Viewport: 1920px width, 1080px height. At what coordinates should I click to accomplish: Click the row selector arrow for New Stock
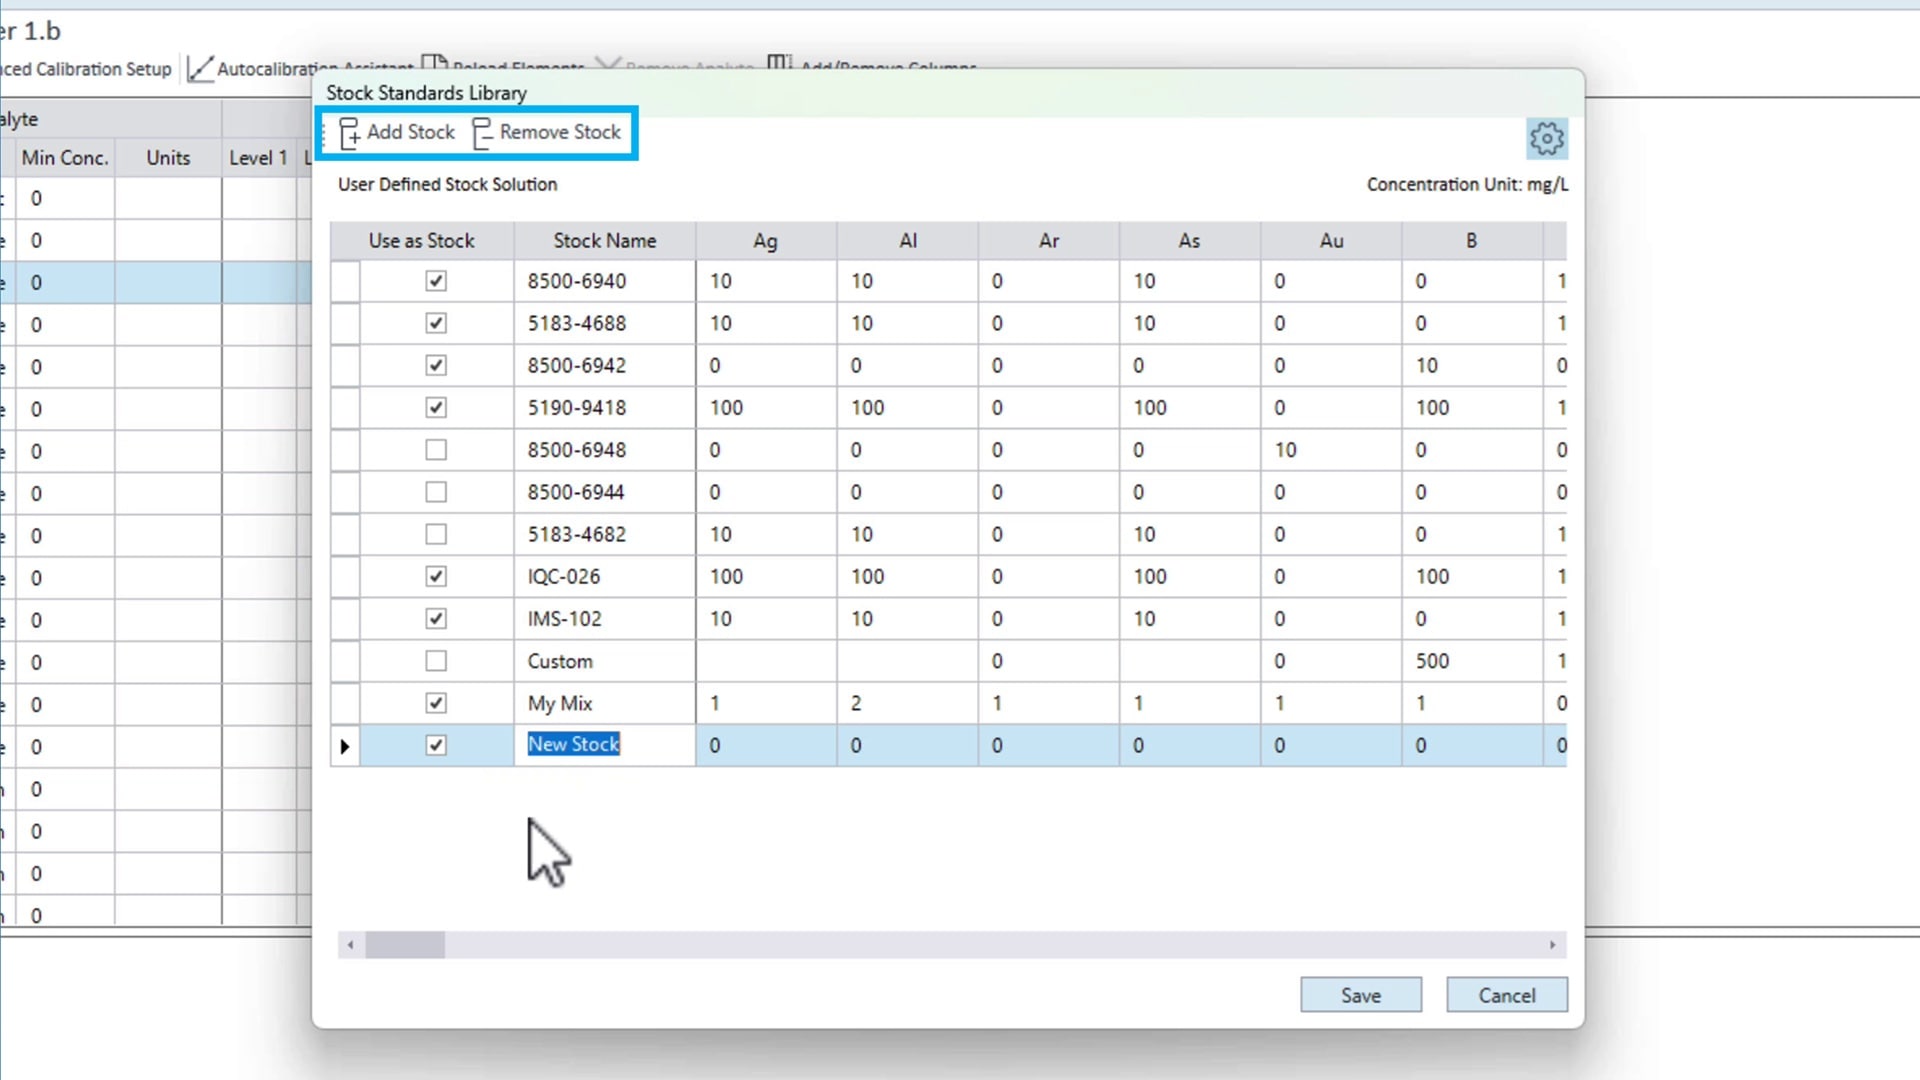click(345, 746)
